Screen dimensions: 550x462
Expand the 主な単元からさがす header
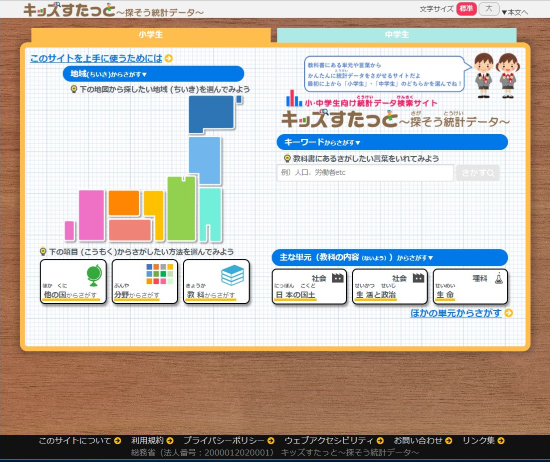coord(390,257)
